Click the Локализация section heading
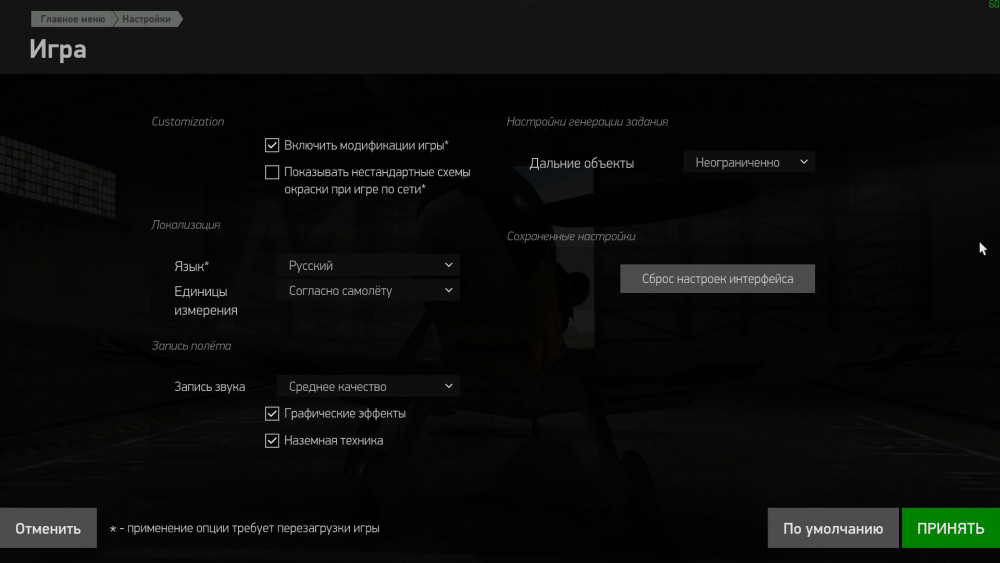This screenshot has height=563, width=1000. coord(186,225)
